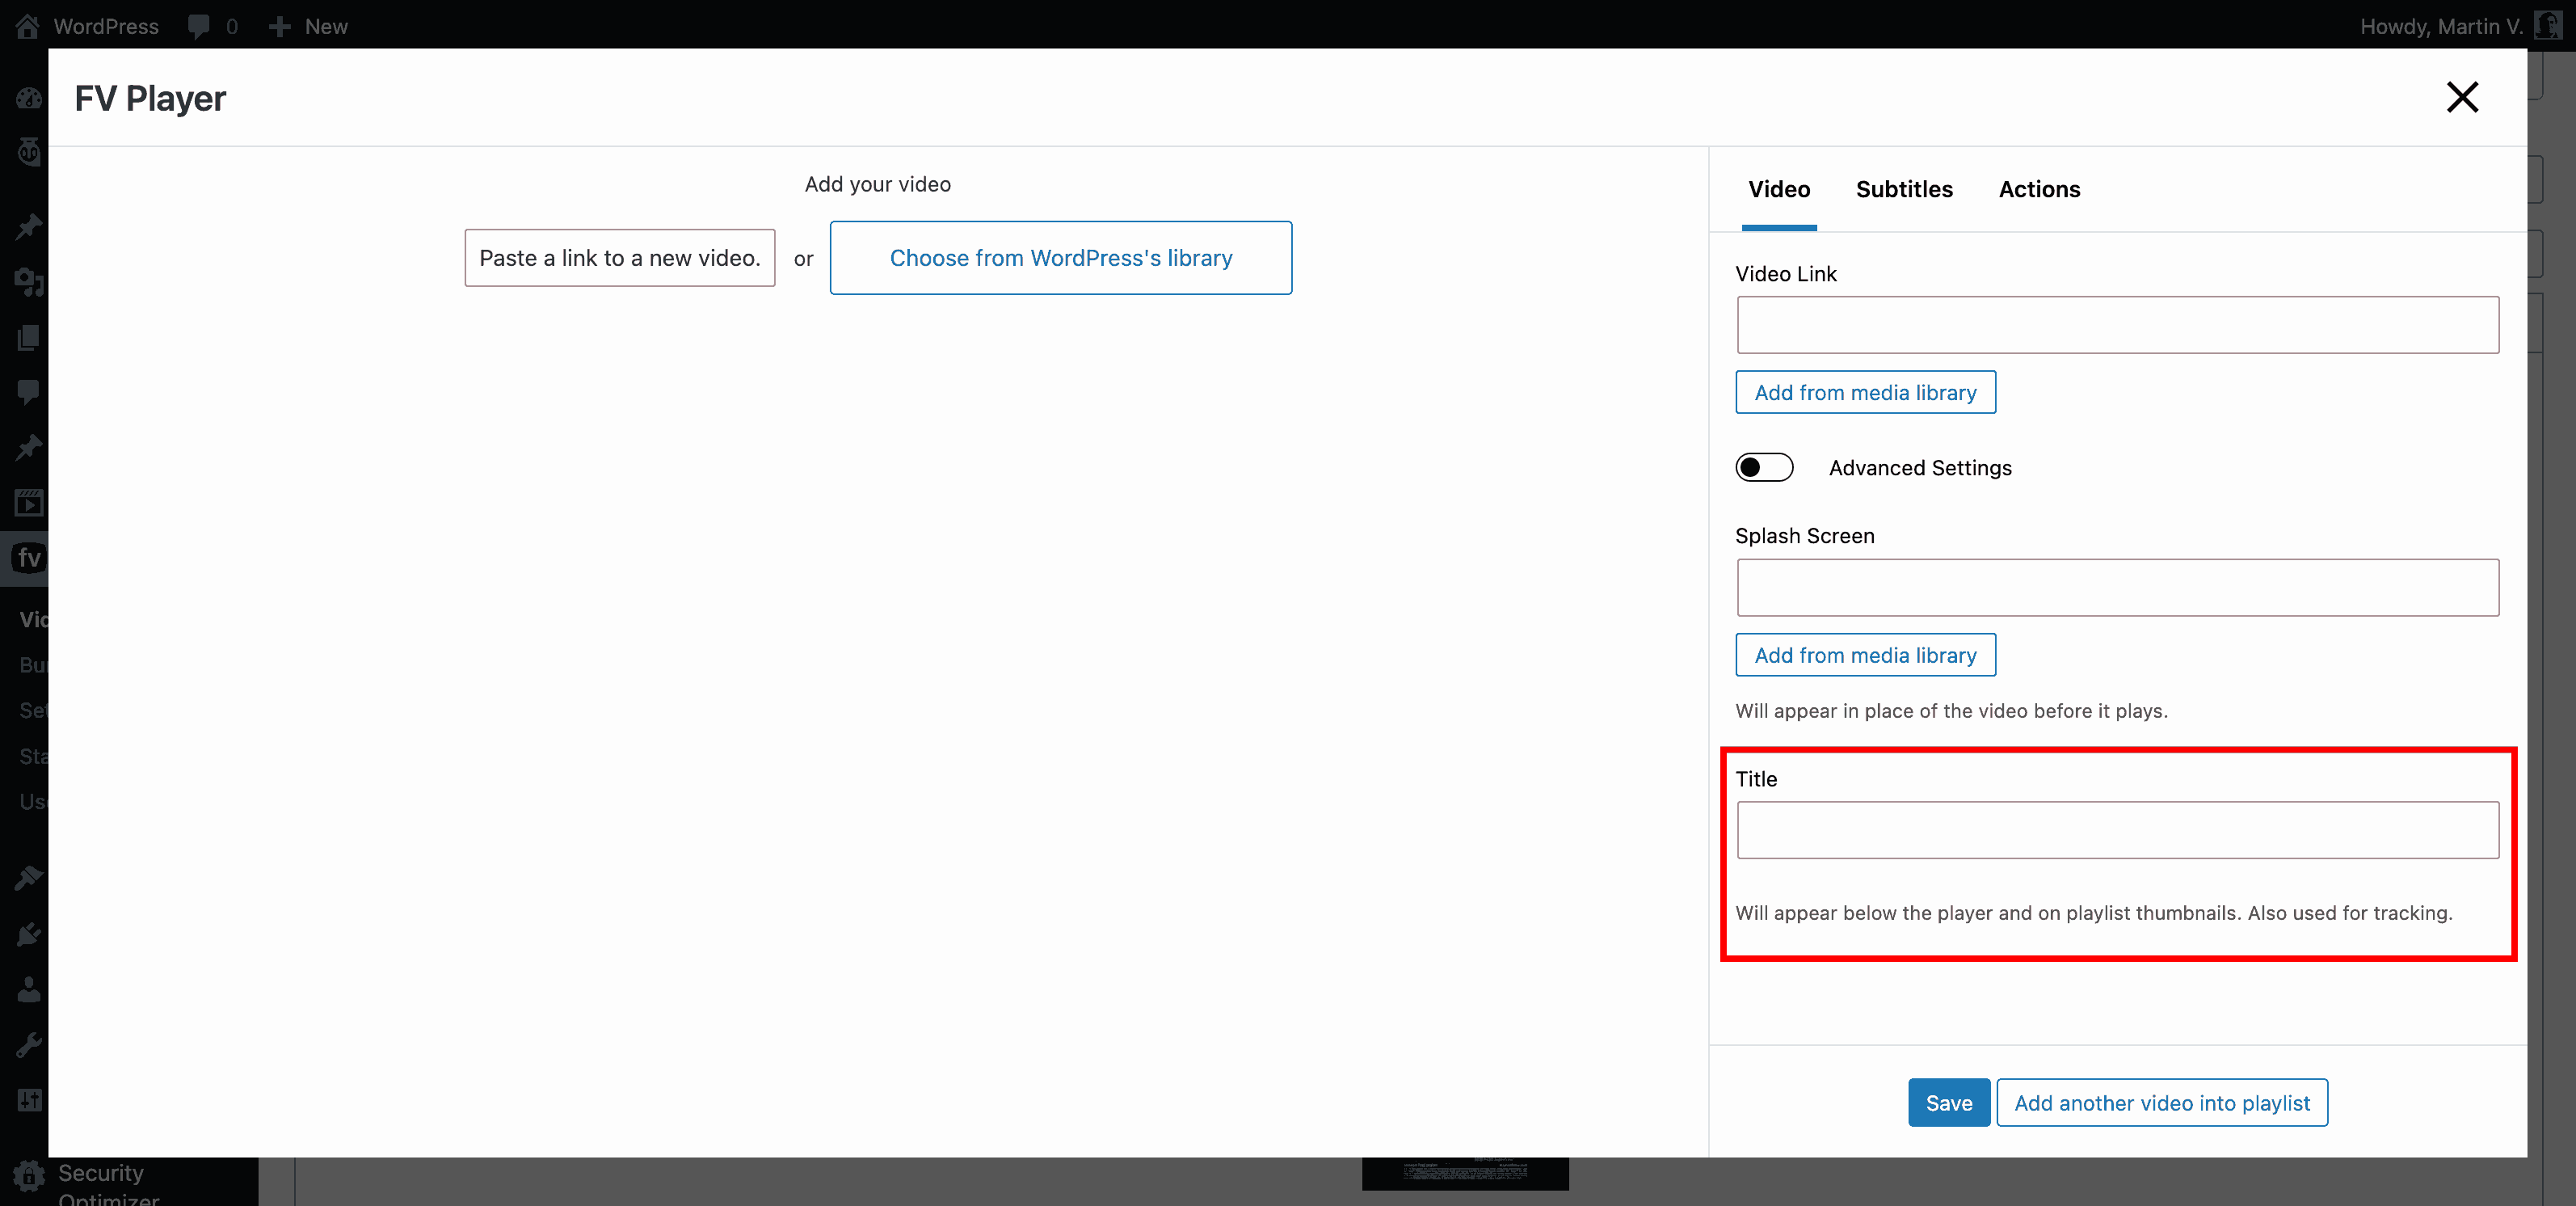Click Martin V. user avatar in admin bar

(2548, 26)
